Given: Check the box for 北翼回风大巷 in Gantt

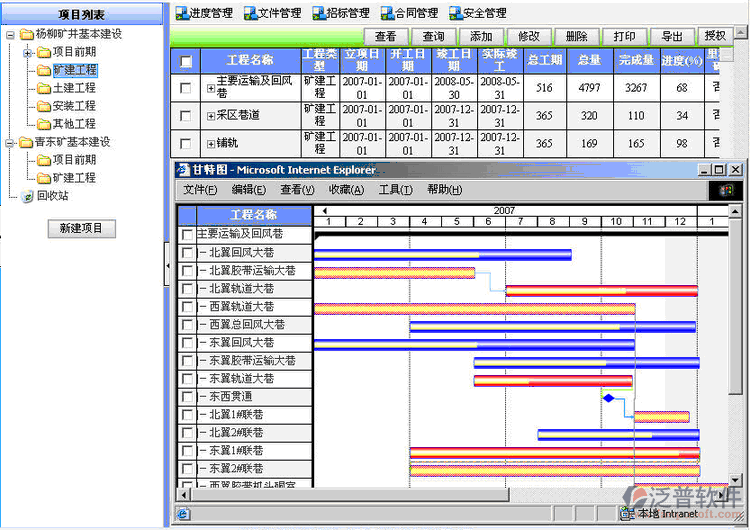Looking at the screenshot, I should [x=187, y=253].
